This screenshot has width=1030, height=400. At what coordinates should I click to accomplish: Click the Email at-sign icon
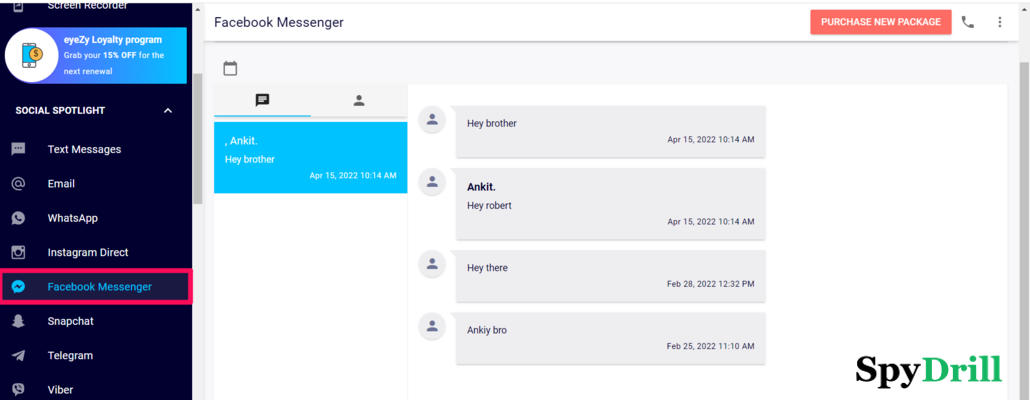18,184
